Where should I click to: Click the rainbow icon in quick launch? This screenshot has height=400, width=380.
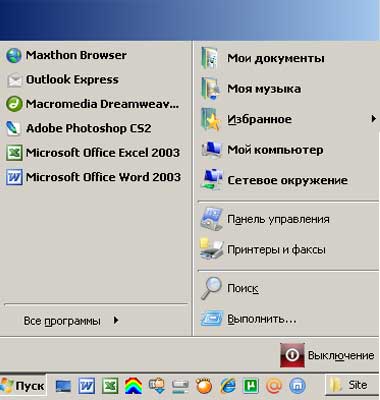[133, 386]
